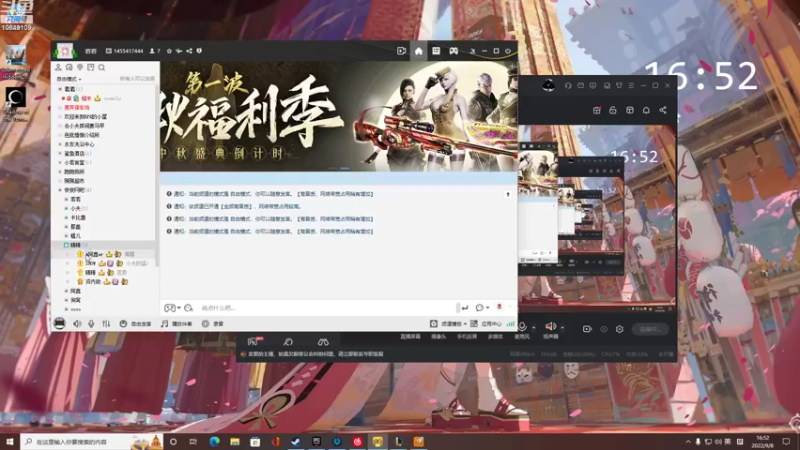Image resolution: width=800 pixels, height=450 pixels.
Task: Open the 频道模板 dropdown
Action: tap(448, 323)
